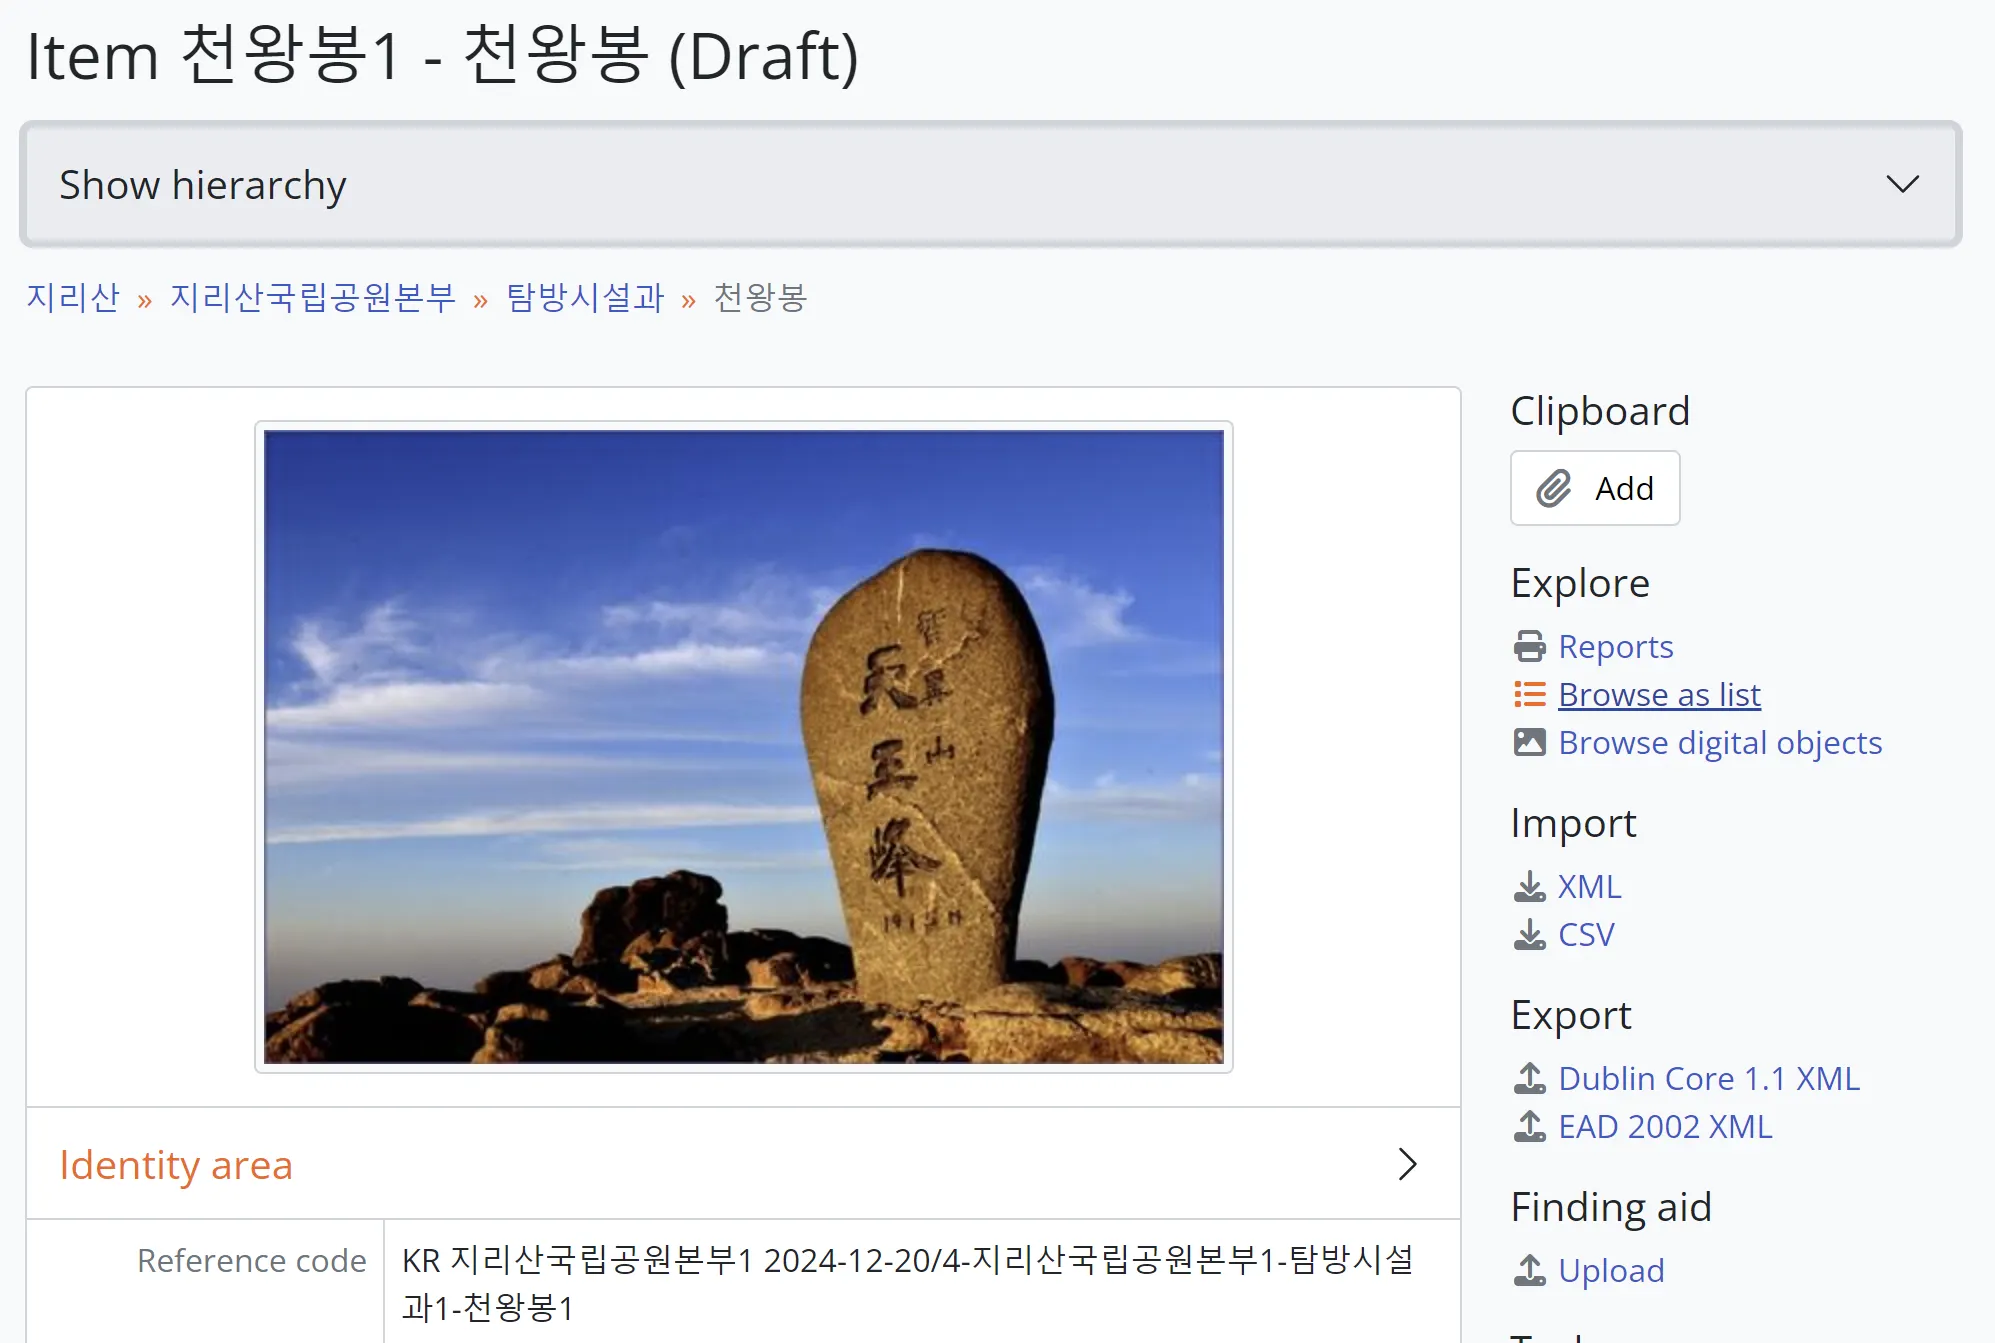Image resolution: width=1995 pixels, height=1343 pixels.
Task: Click the Identity area heading
Action: [x=176, y=1165]
